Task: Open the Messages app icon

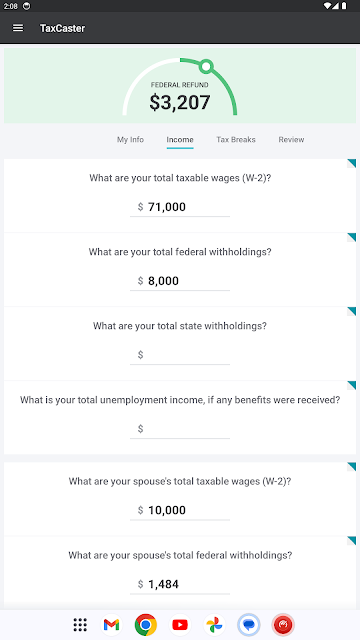Action: pyautogui.click(x=249, y=624)
